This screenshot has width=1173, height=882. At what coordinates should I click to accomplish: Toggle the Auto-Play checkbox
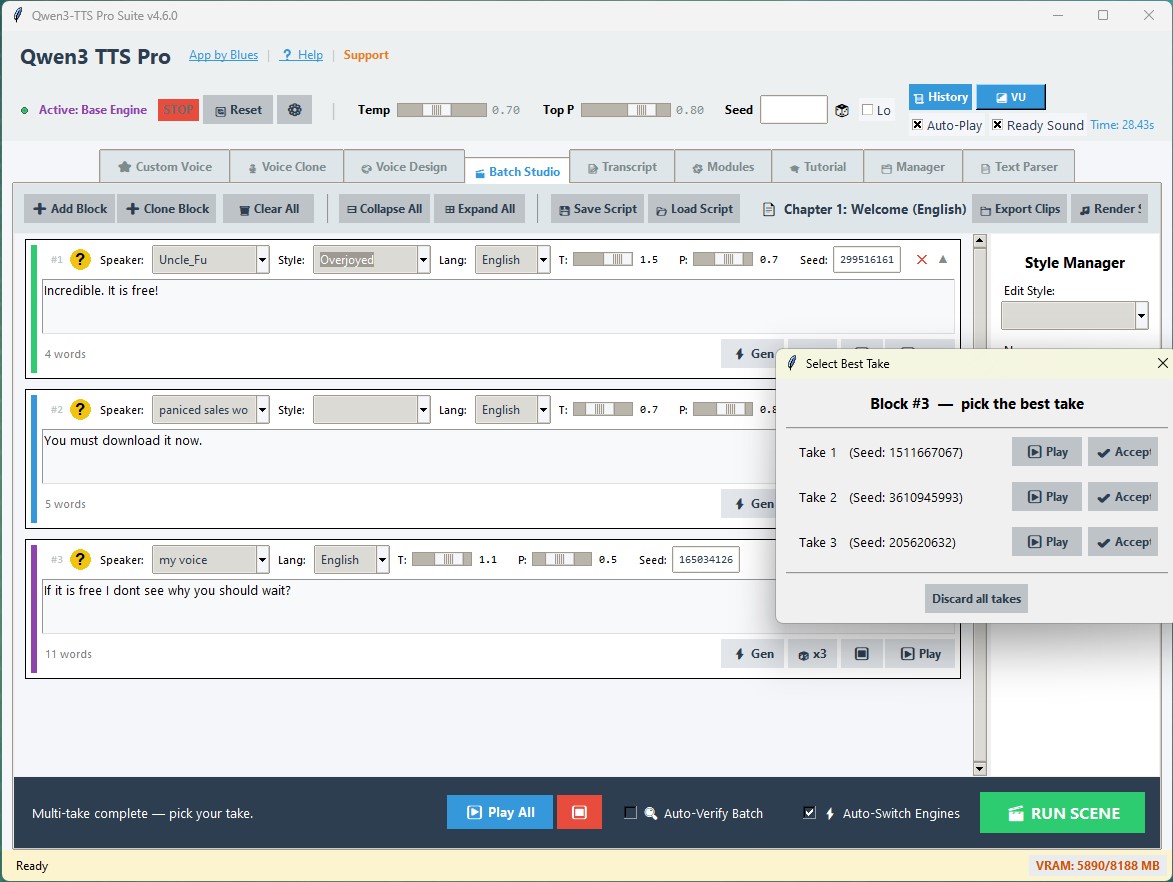[x=917, y=126]
